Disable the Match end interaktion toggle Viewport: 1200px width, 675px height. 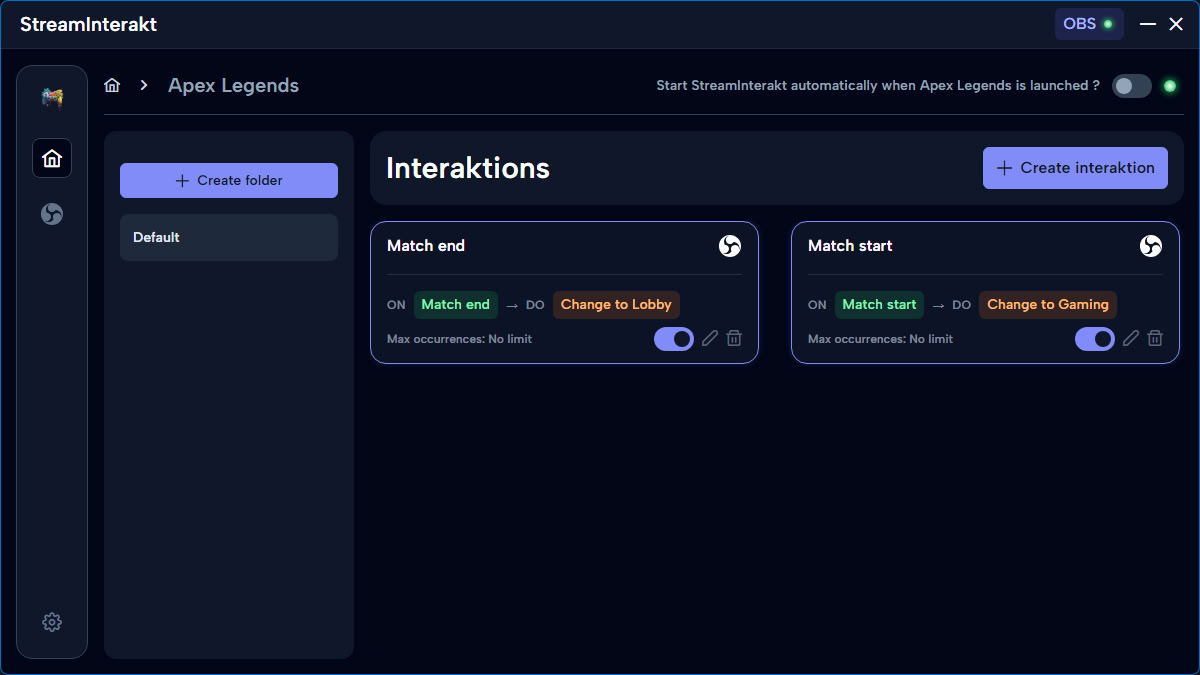point(674,339)
